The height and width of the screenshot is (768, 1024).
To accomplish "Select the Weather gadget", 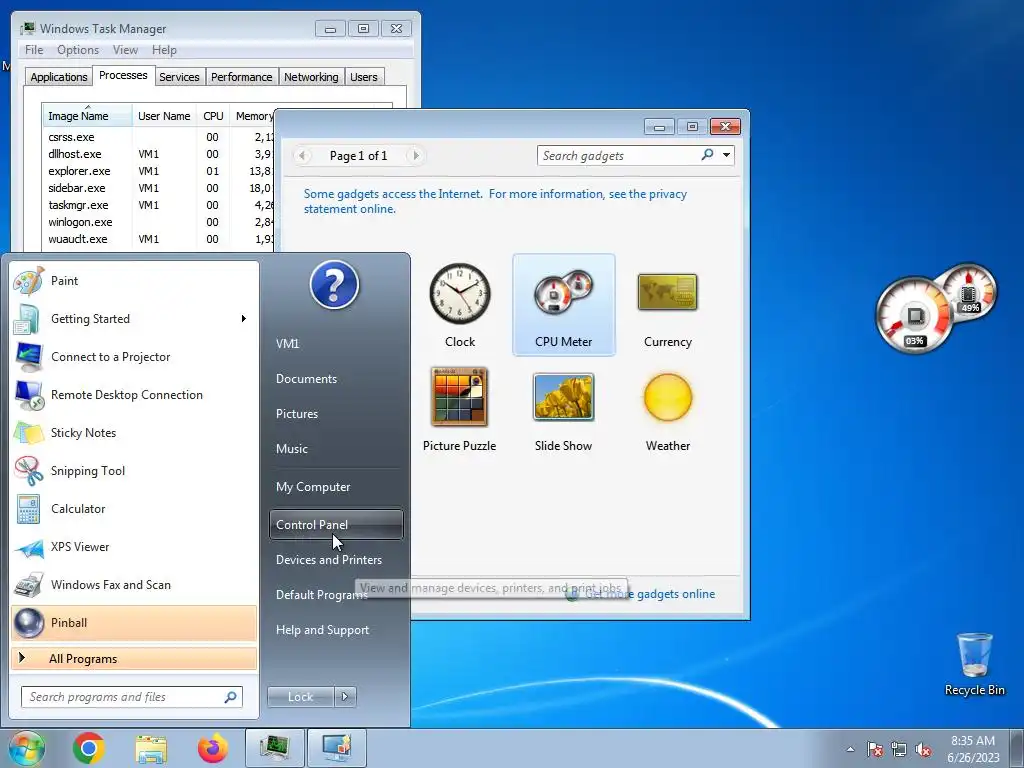I will 667,409.
